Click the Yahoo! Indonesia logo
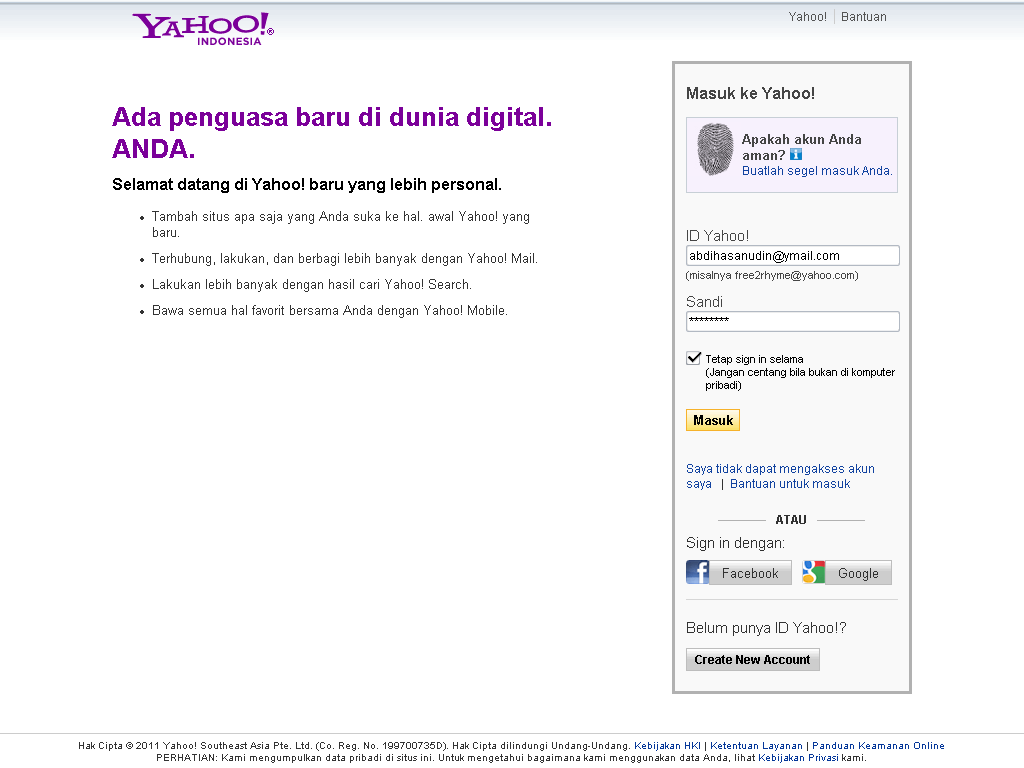The width and height of the screenshot is (1024, 768). (203, 29)
